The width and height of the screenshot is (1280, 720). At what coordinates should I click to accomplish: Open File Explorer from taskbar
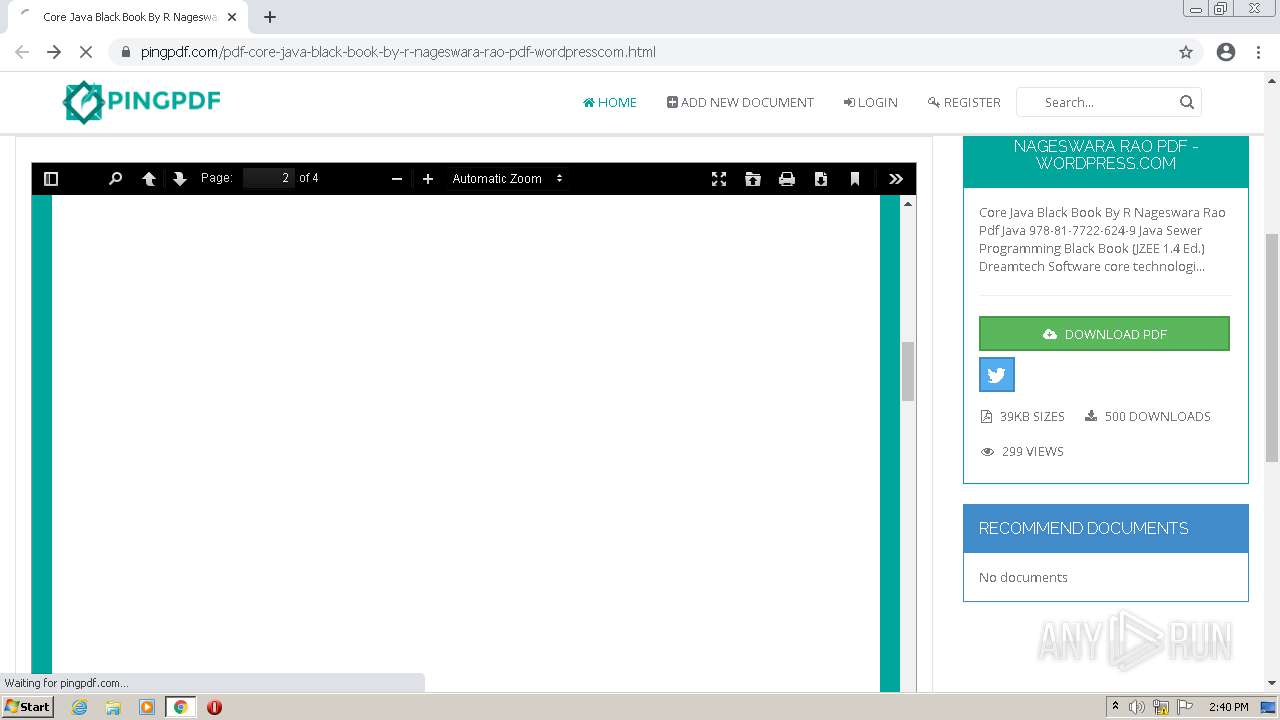coord(113,707)
